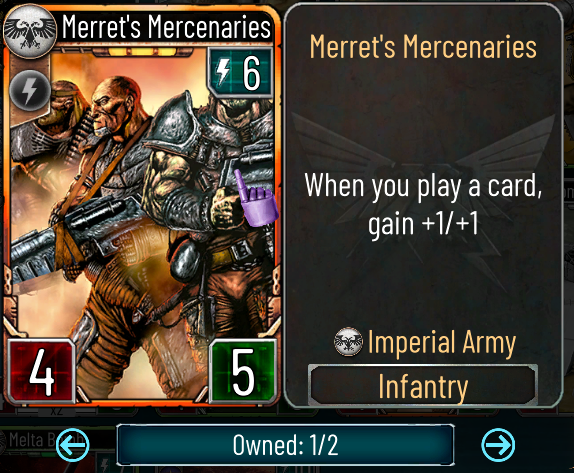Click the purple pointing hand cursor

coord(255,199)
